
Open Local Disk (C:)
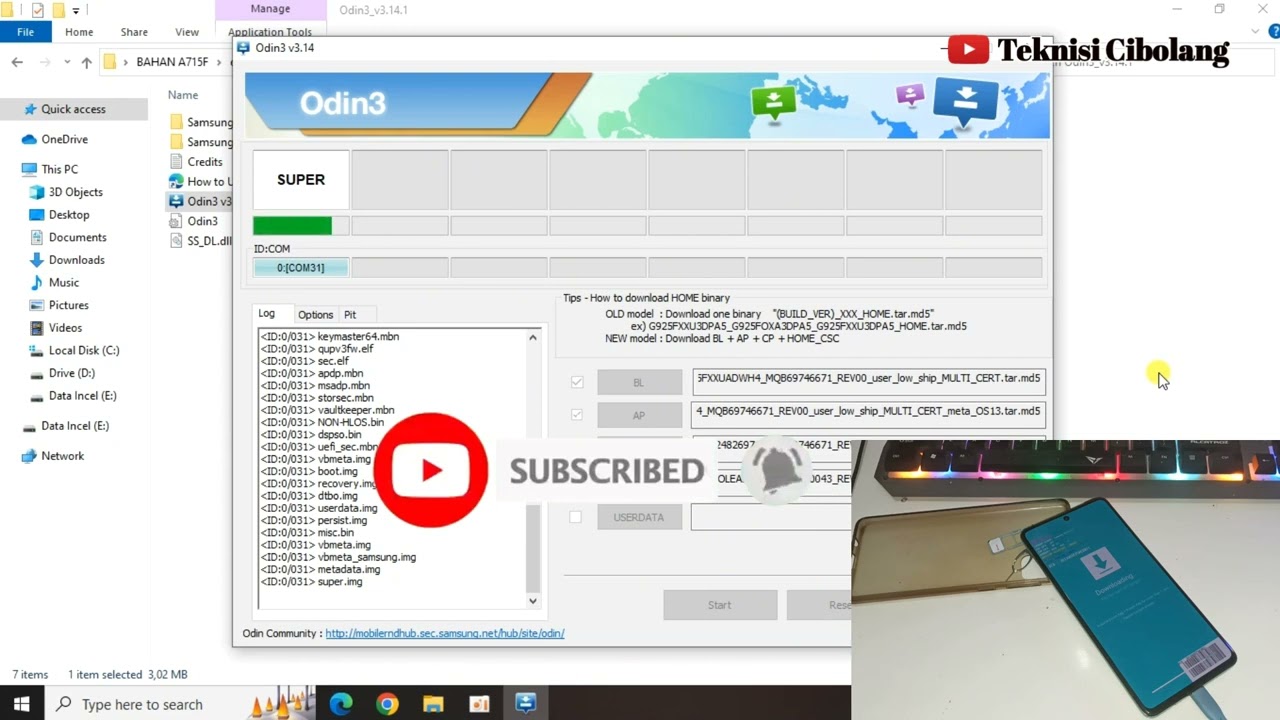[83, 350]
